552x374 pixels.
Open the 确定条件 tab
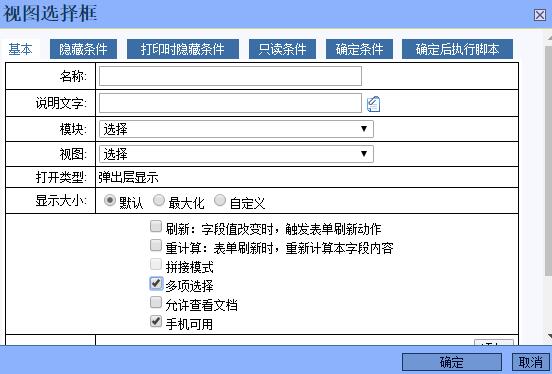pyautogui.click(x=359, y=49)
